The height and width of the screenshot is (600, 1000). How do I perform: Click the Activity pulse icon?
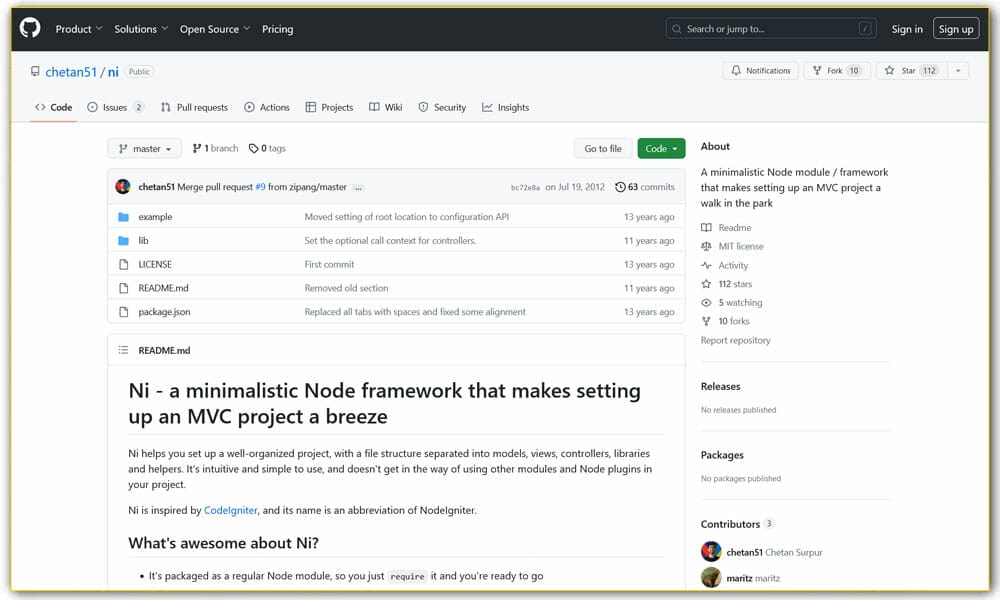pyautogui.click(x=707, y=266)
